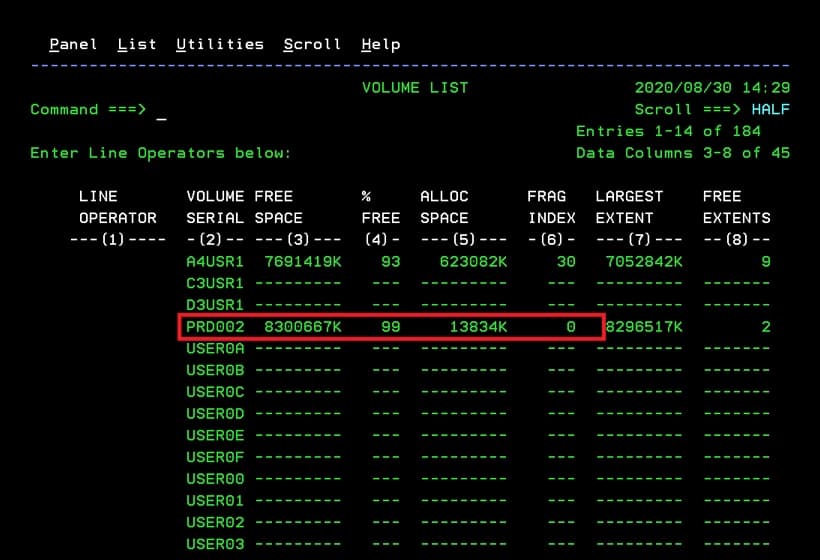The height and width of the screenshot is (560, 820).
Task: Click the ALLOC SPACE column header
Action: [x=444, y=207]
